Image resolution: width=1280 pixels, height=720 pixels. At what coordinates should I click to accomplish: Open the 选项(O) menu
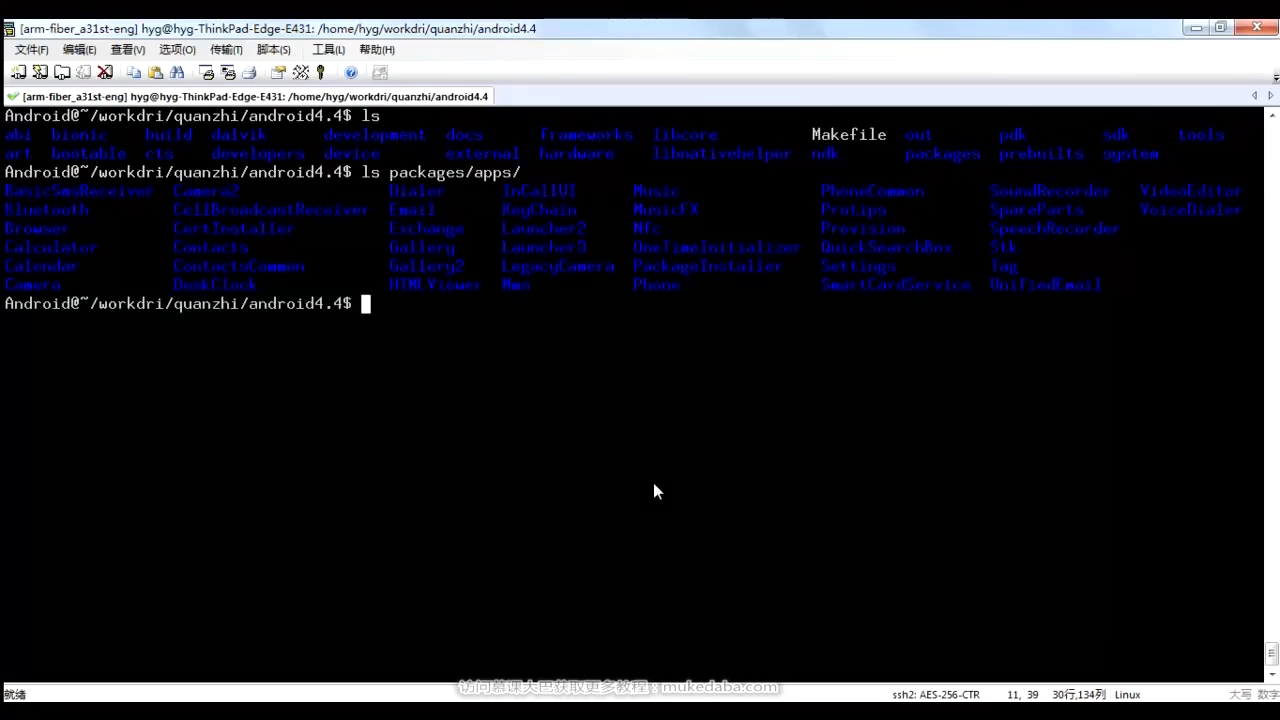click(177, 49)
